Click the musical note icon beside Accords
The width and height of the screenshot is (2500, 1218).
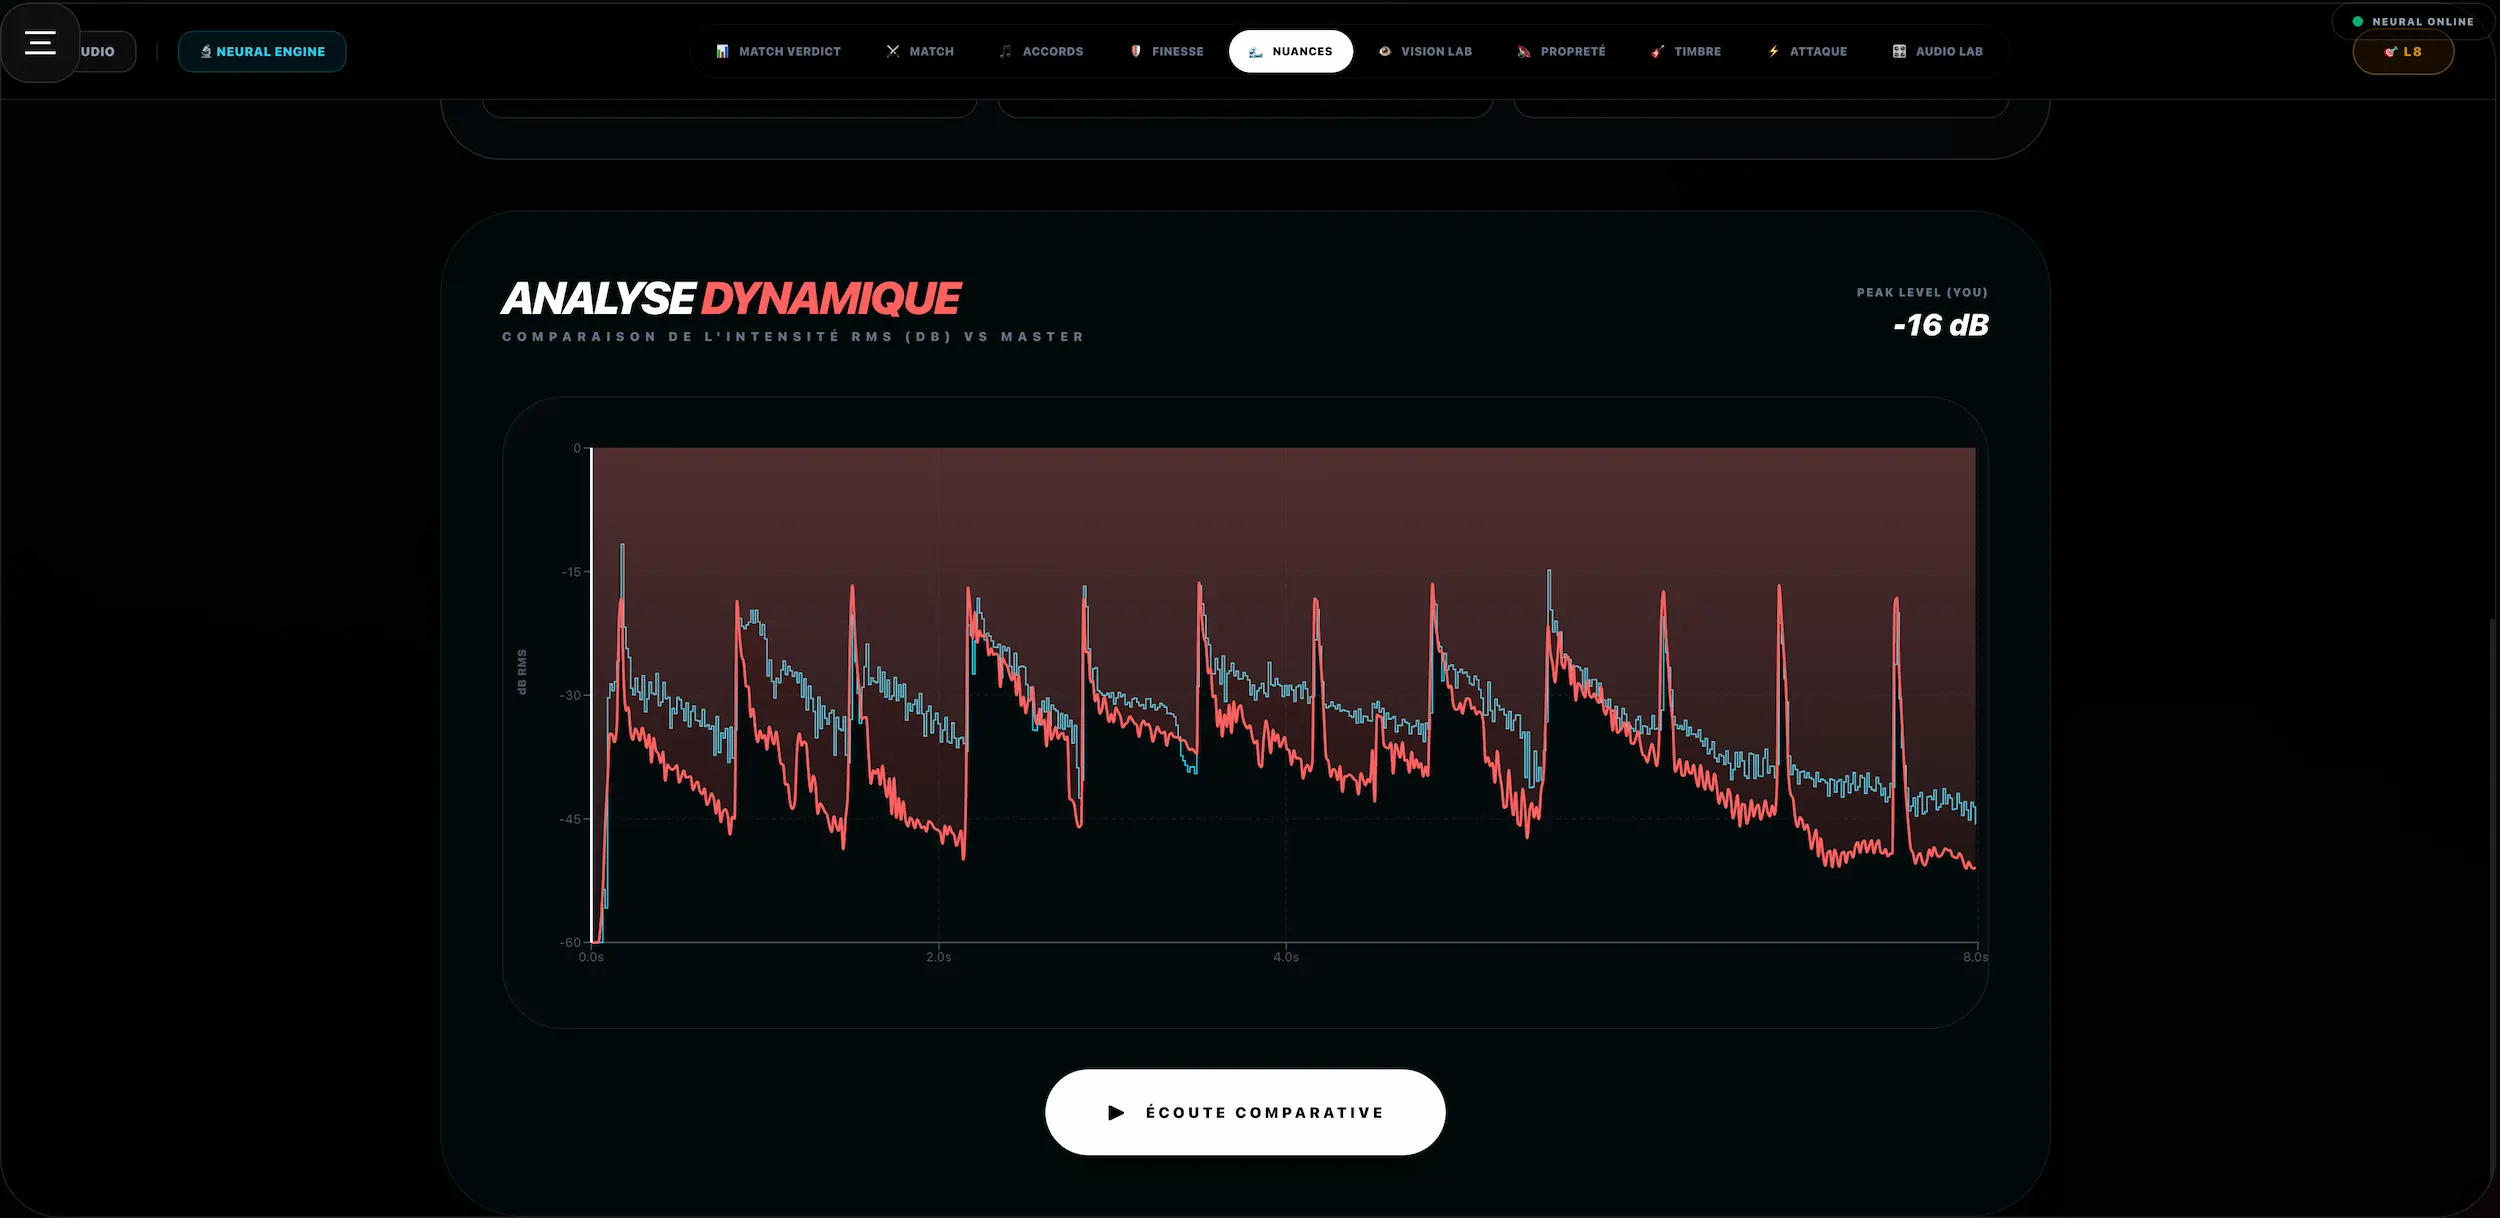[1005, 50]
